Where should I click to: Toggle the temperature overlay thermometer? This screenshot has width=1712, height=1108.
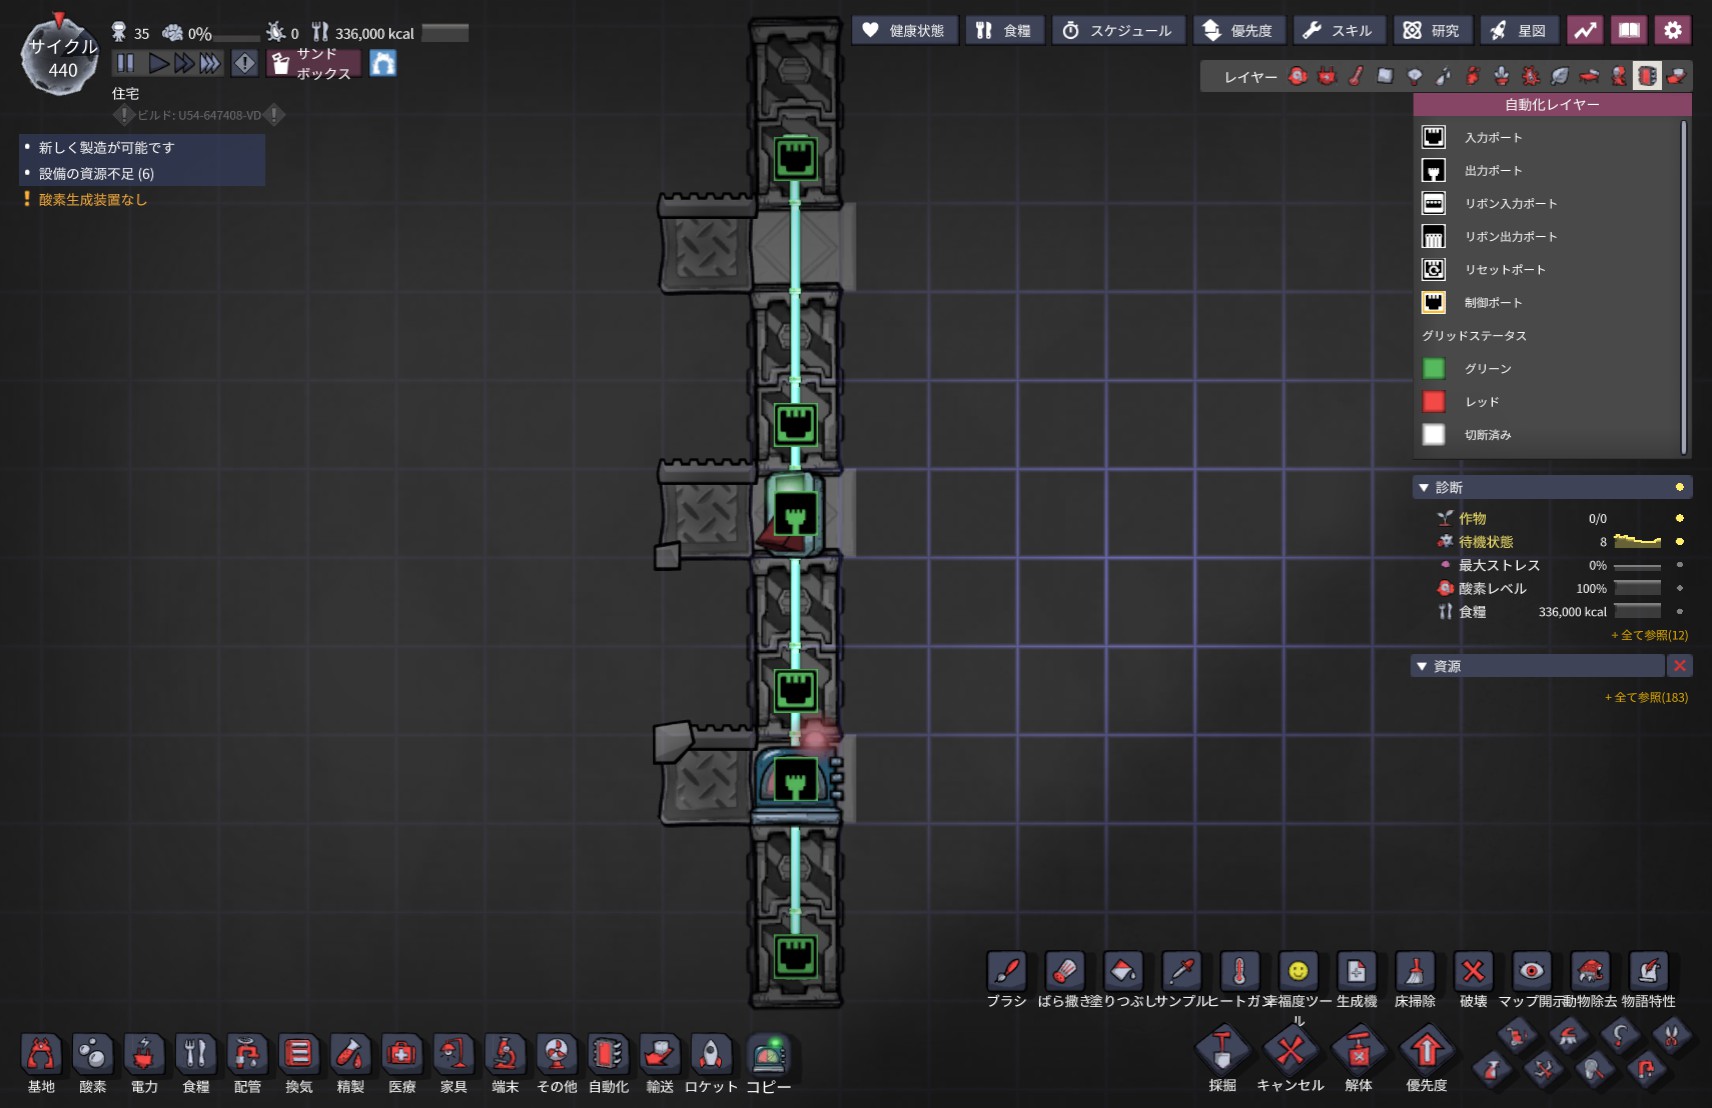click(x=1356, y=76)
